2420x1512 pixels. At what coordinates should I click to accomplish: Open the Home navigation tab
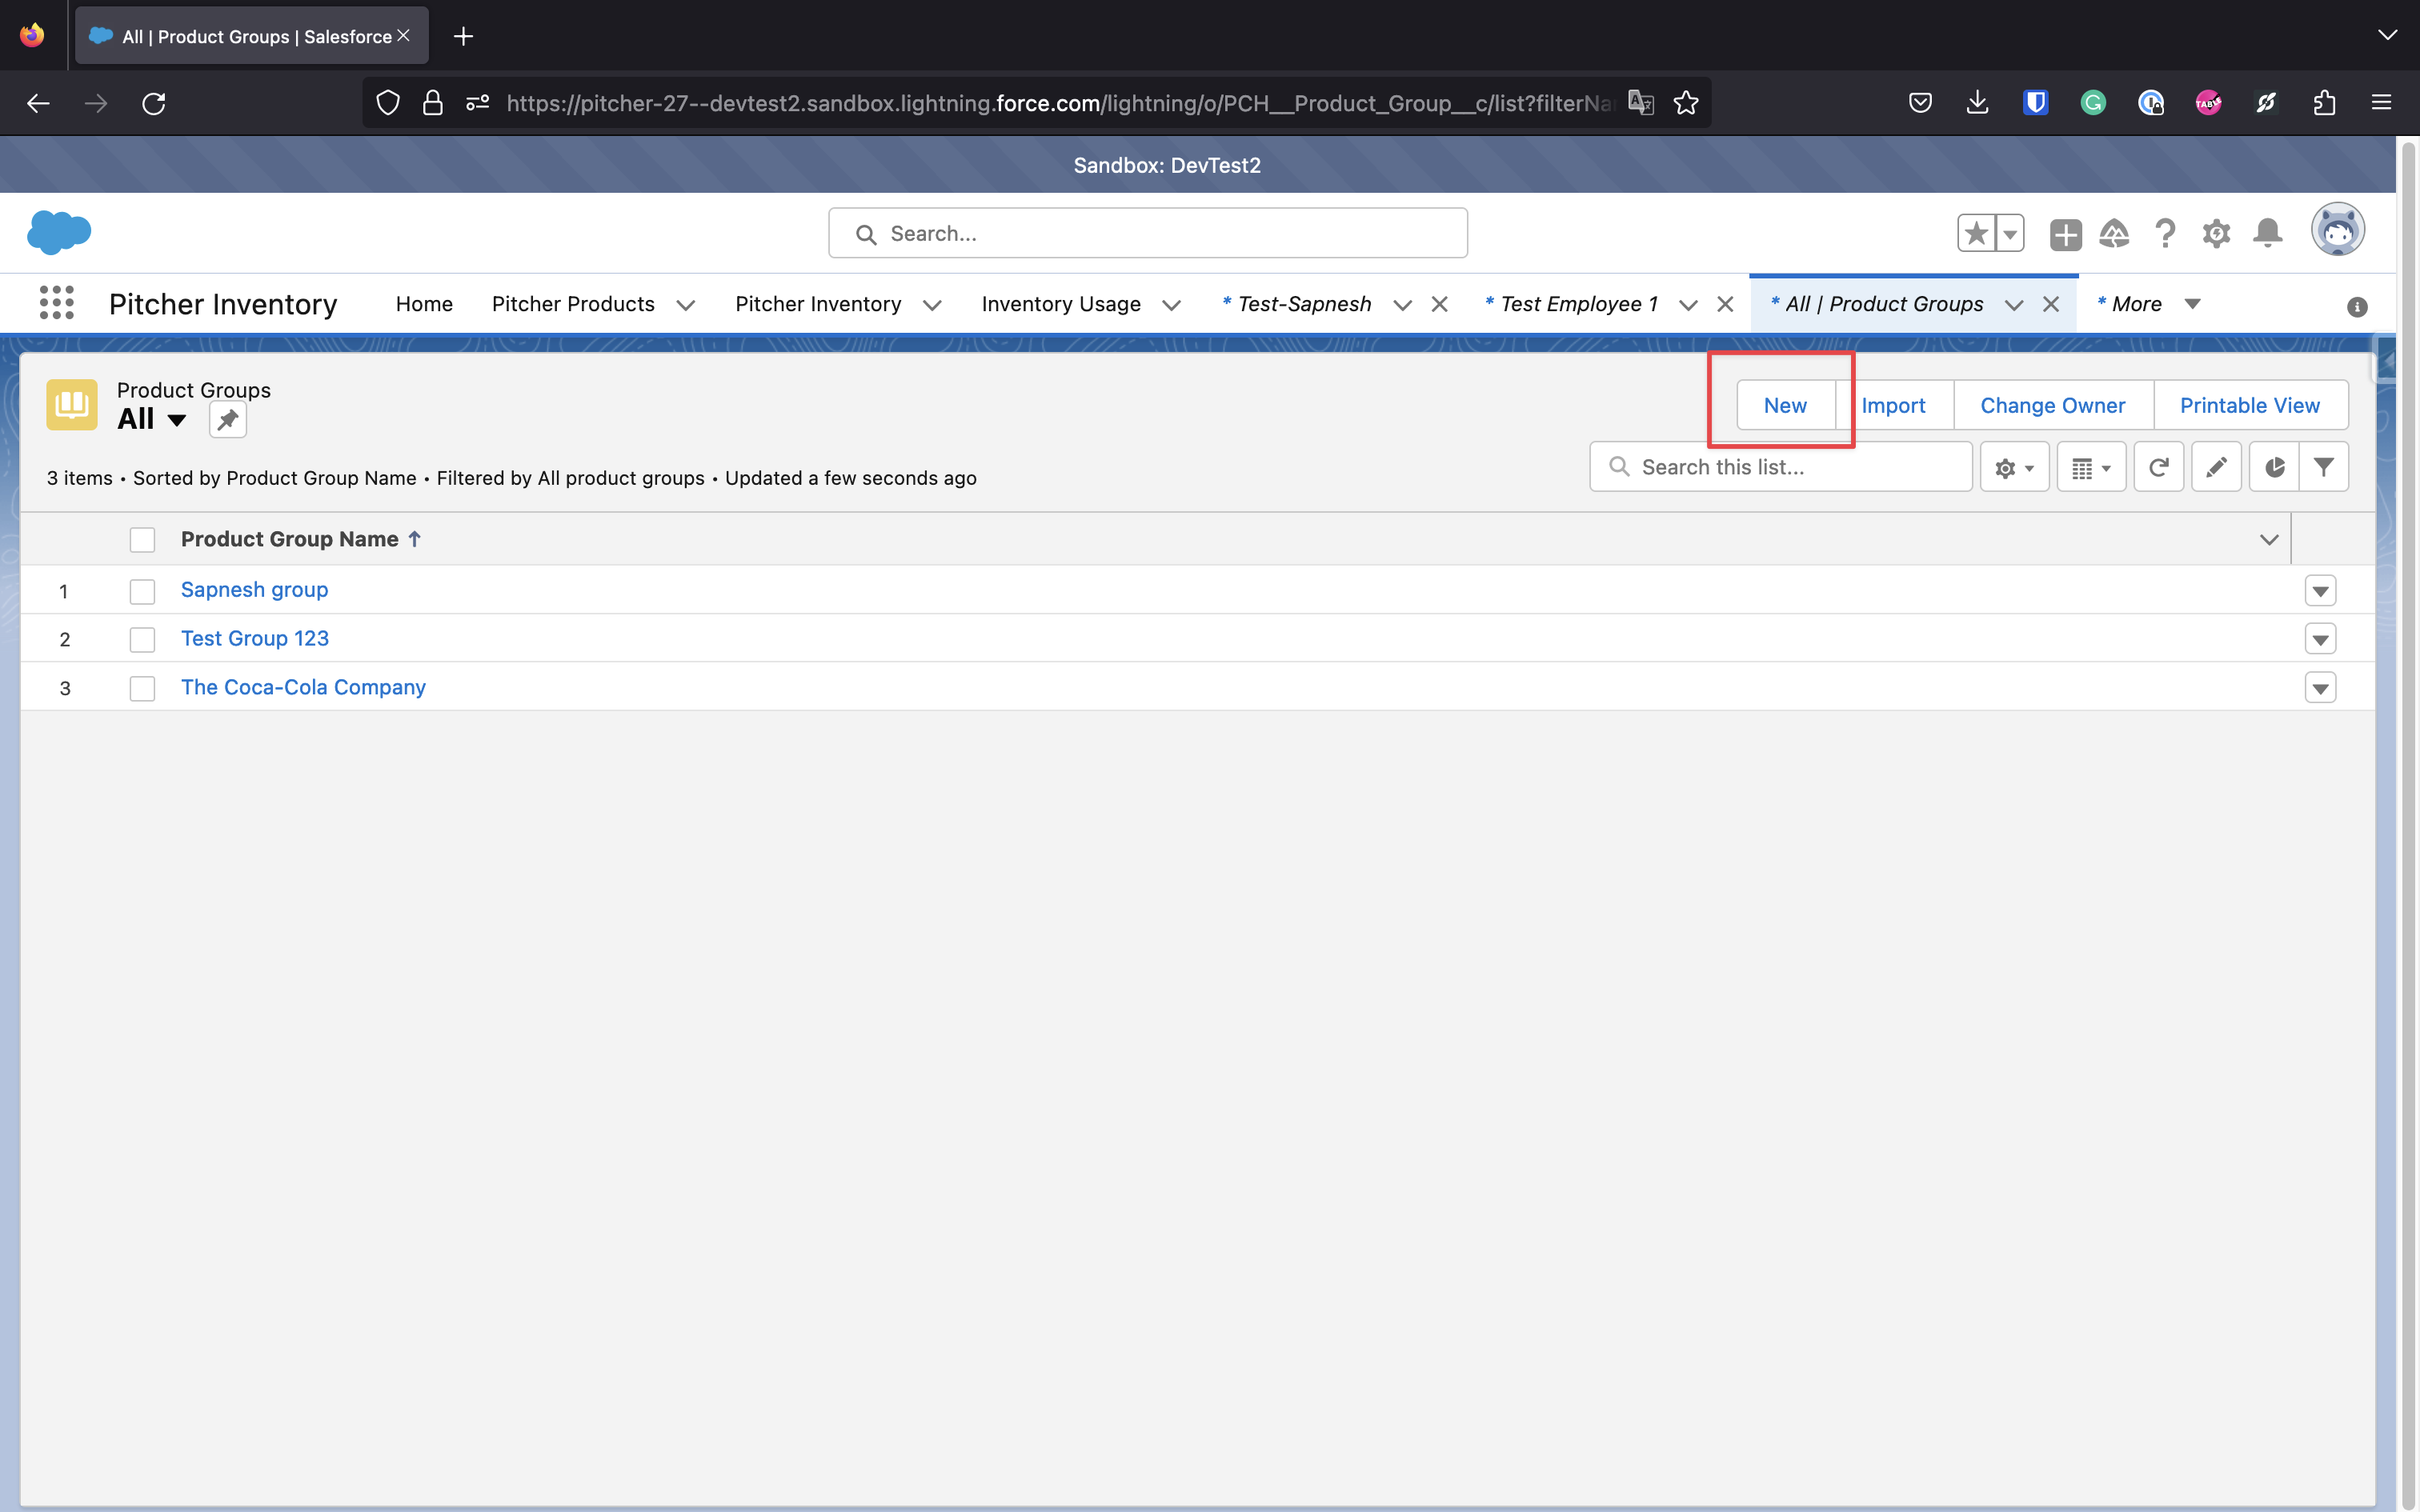click(424, 304)
